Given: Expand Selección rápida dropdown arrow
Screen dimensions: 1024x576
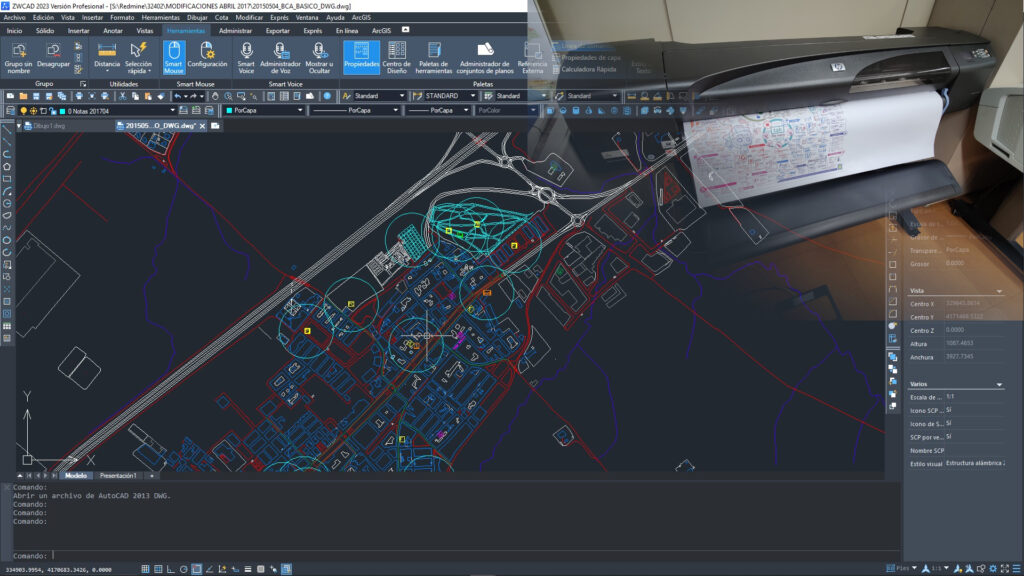Looking at the screenshot, I should point(149,71).
